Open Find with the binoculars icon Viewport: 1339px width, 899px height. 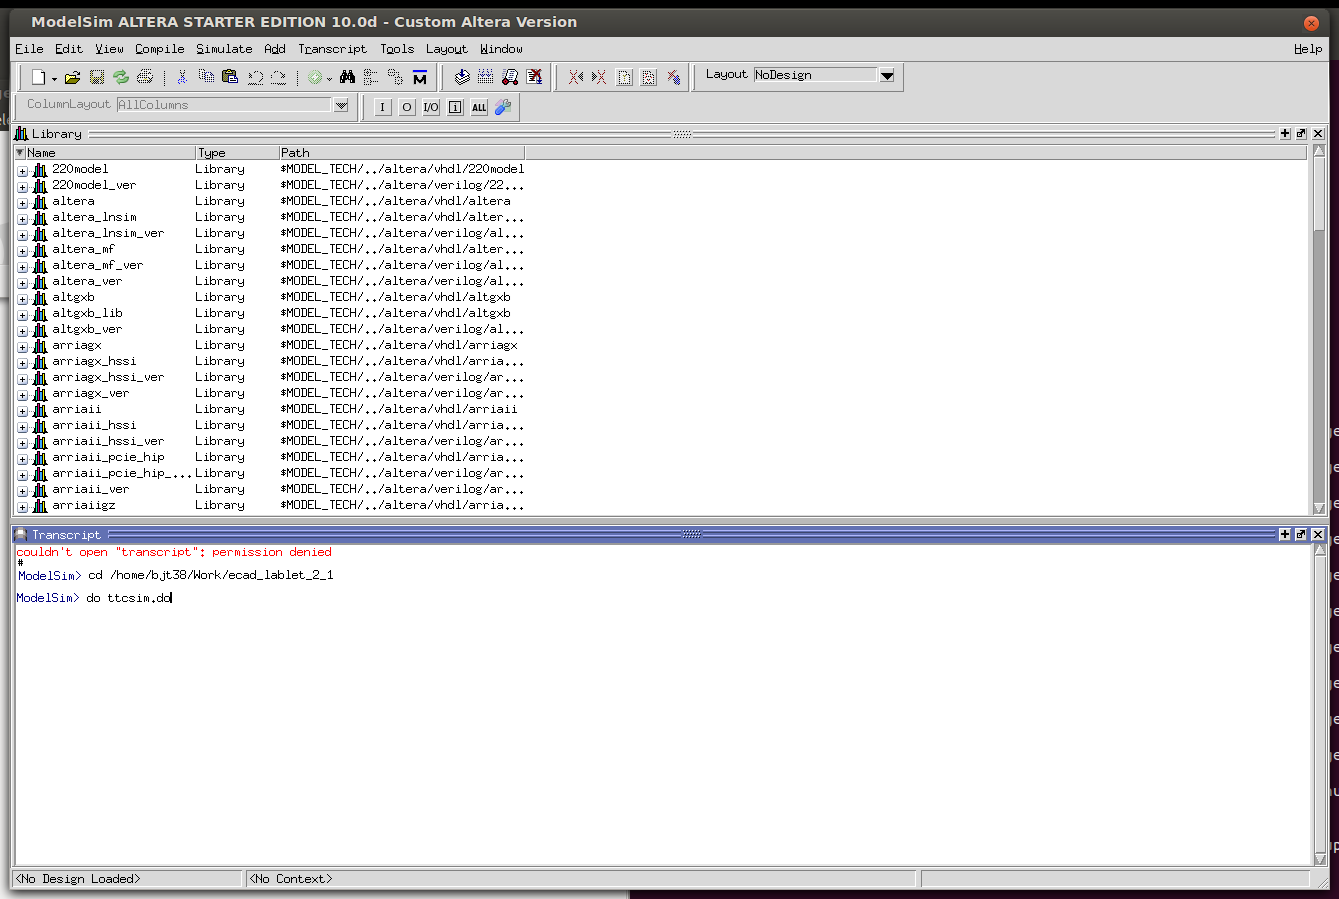coord(347,77)
